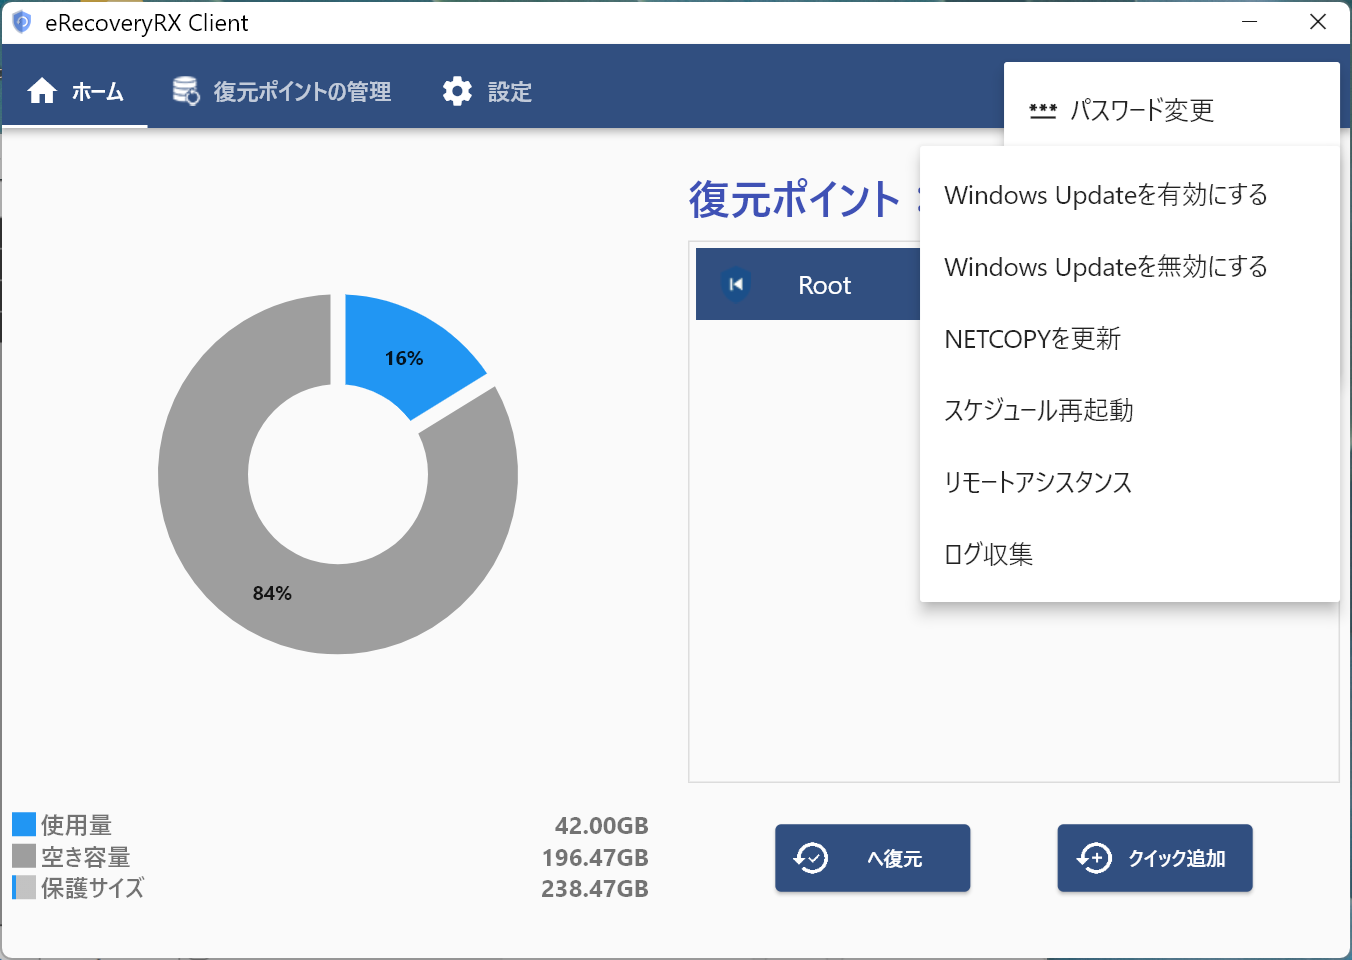Open the パスワード変更 option
This screenshot has height=960, width=1352.
click(1142, 110)
